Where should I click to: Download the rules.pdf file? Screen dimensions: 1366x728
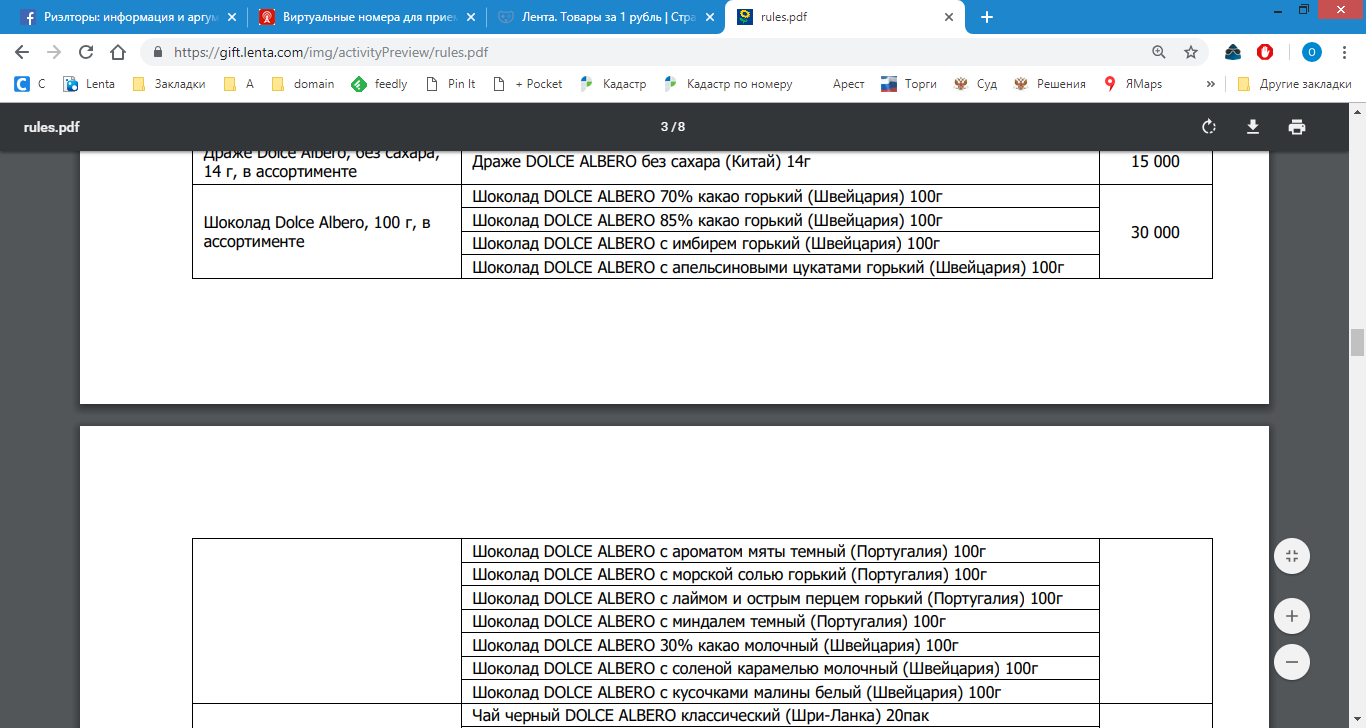pos(1252,127)
